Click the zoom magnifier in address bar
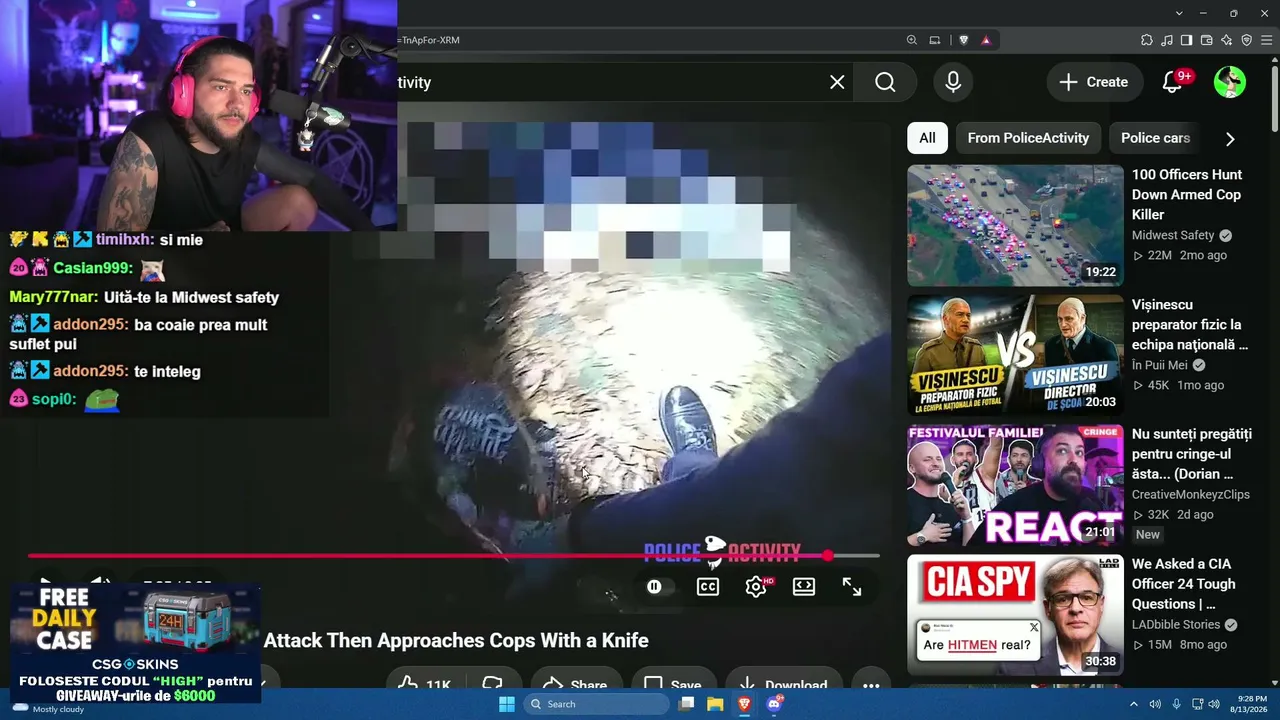This screenshot has height=720, width=1280. (912, 40)
